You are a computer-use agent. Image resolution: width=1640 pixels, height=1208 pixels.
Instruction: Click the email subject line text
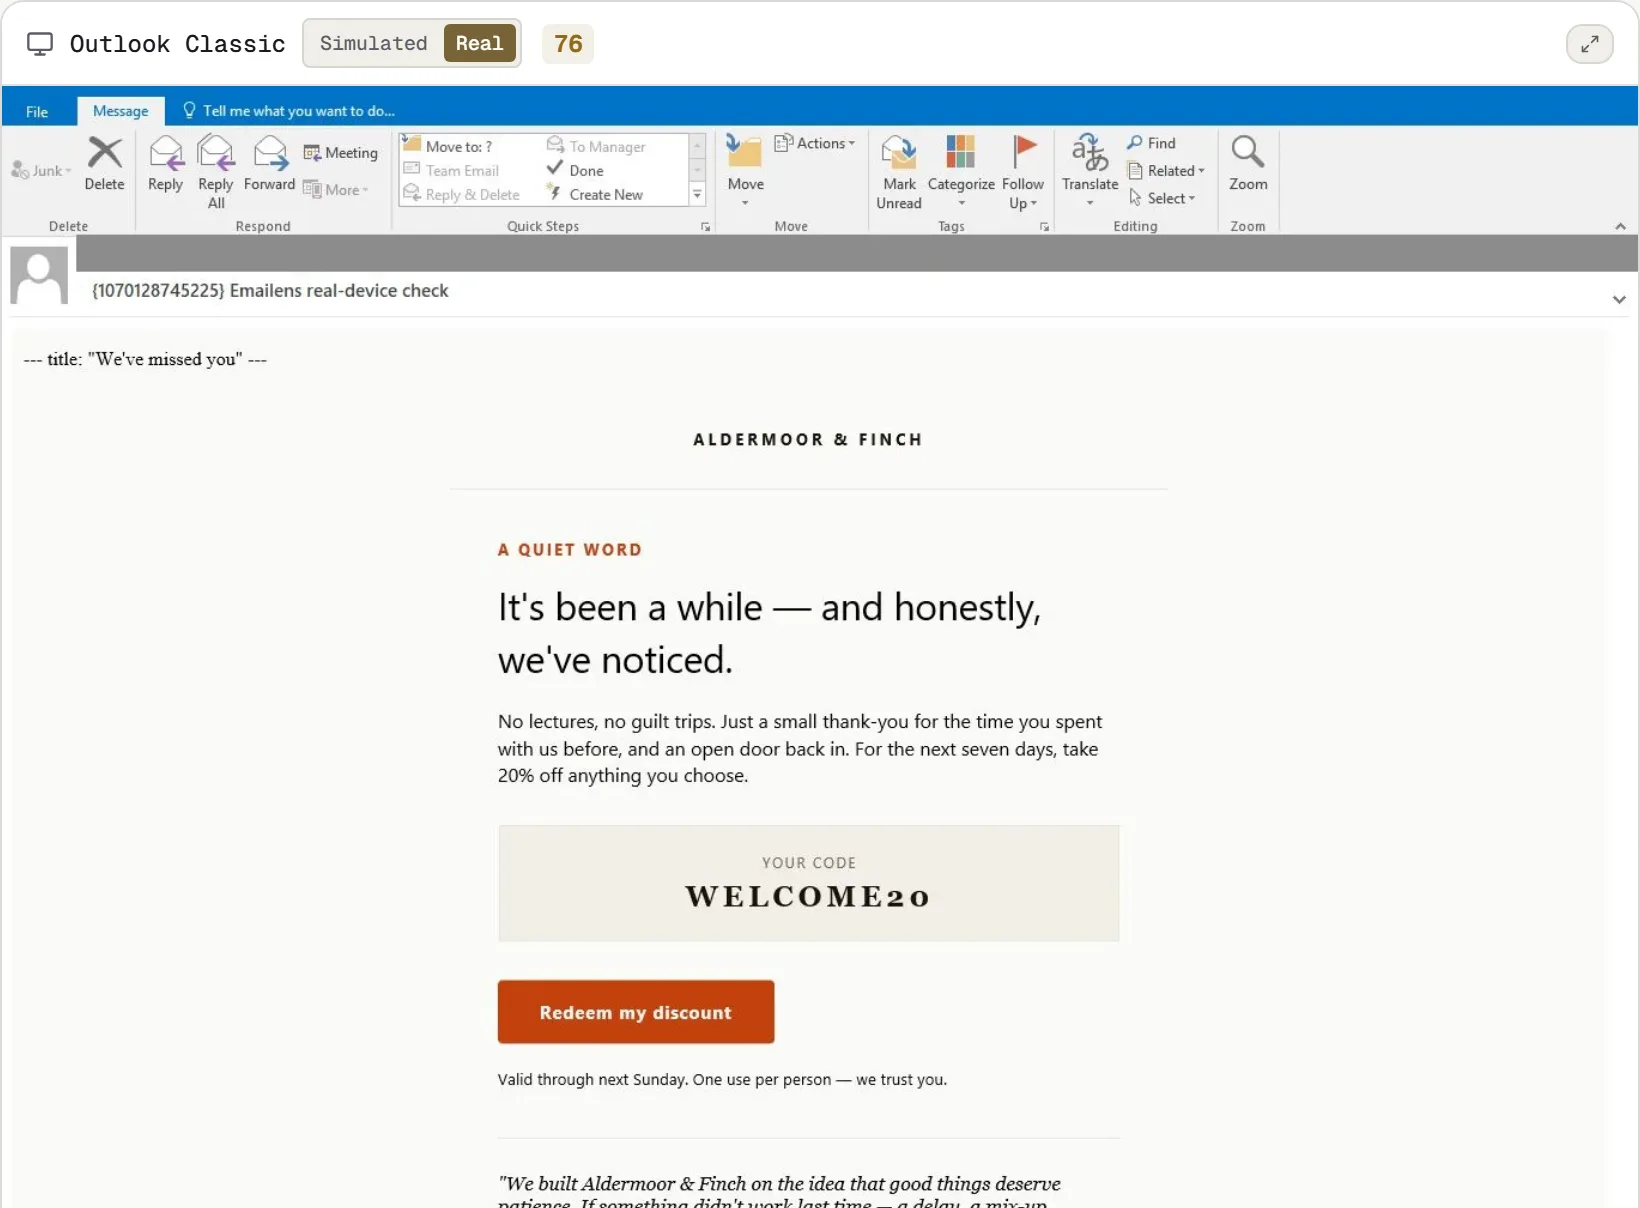(x=270, y=291)
